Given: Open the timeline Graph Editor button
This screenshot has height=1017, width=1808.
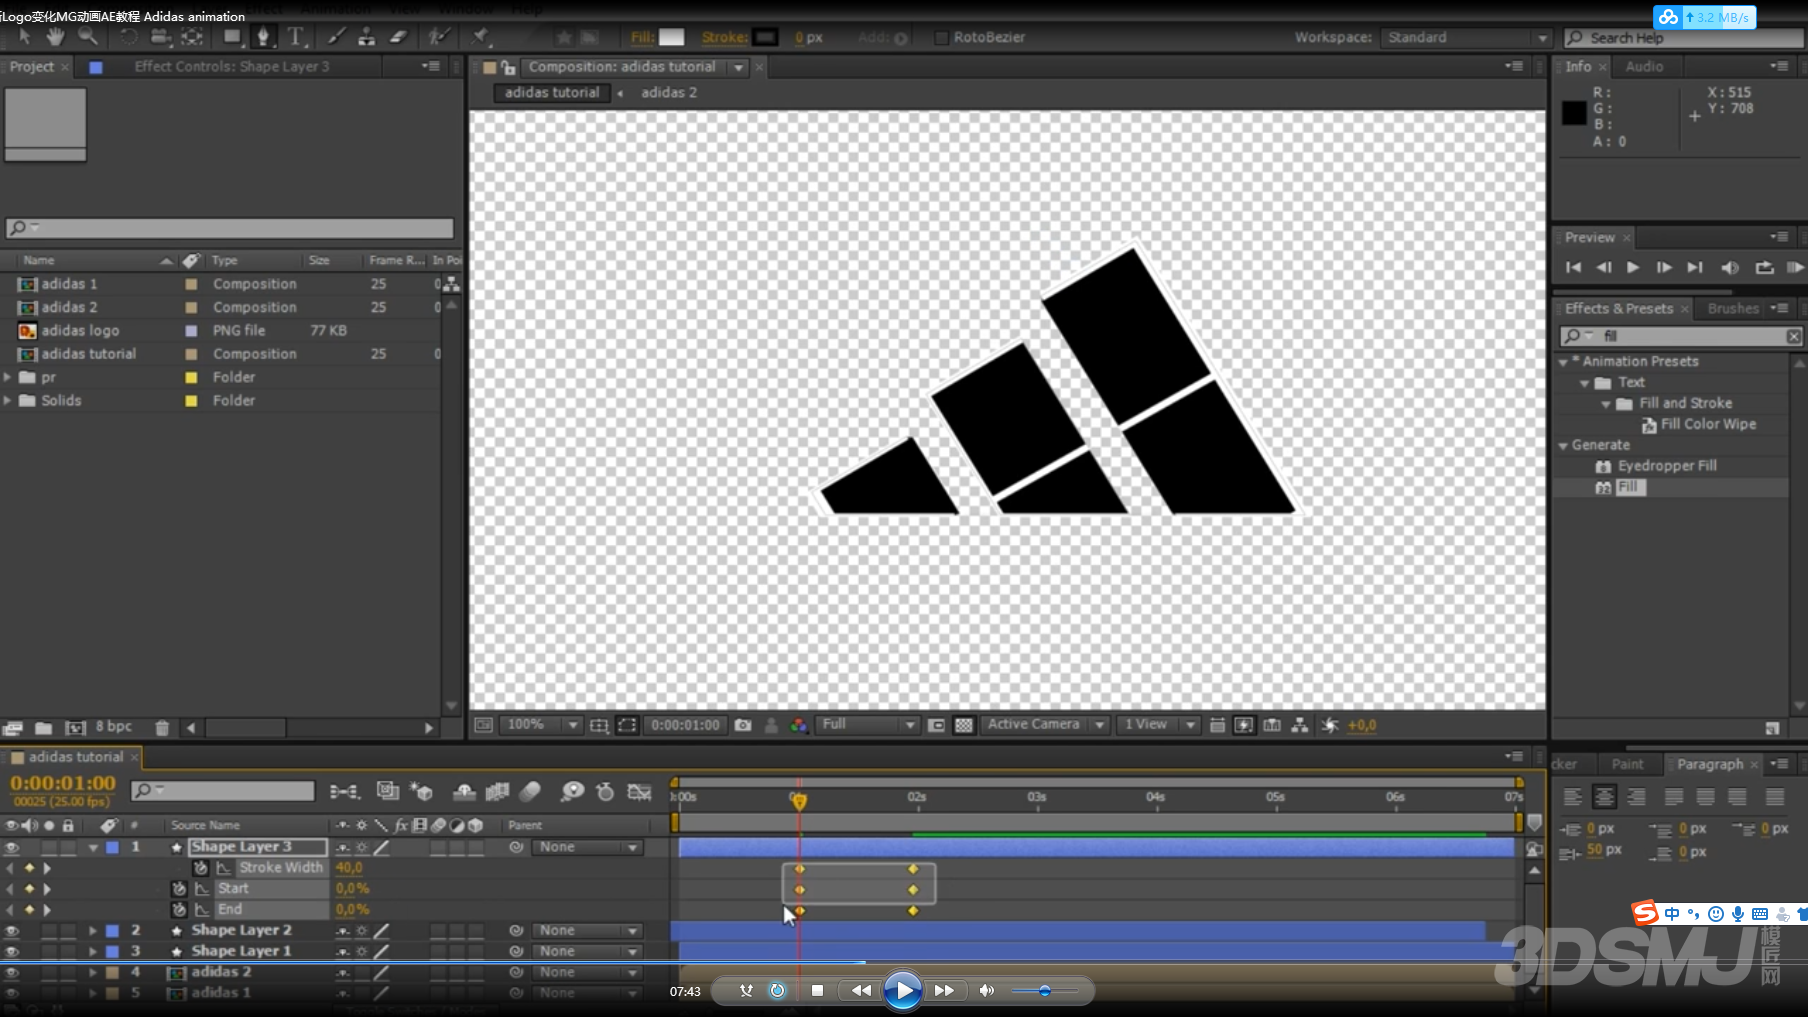Looking at the screenshot, I should coord(640,792).
